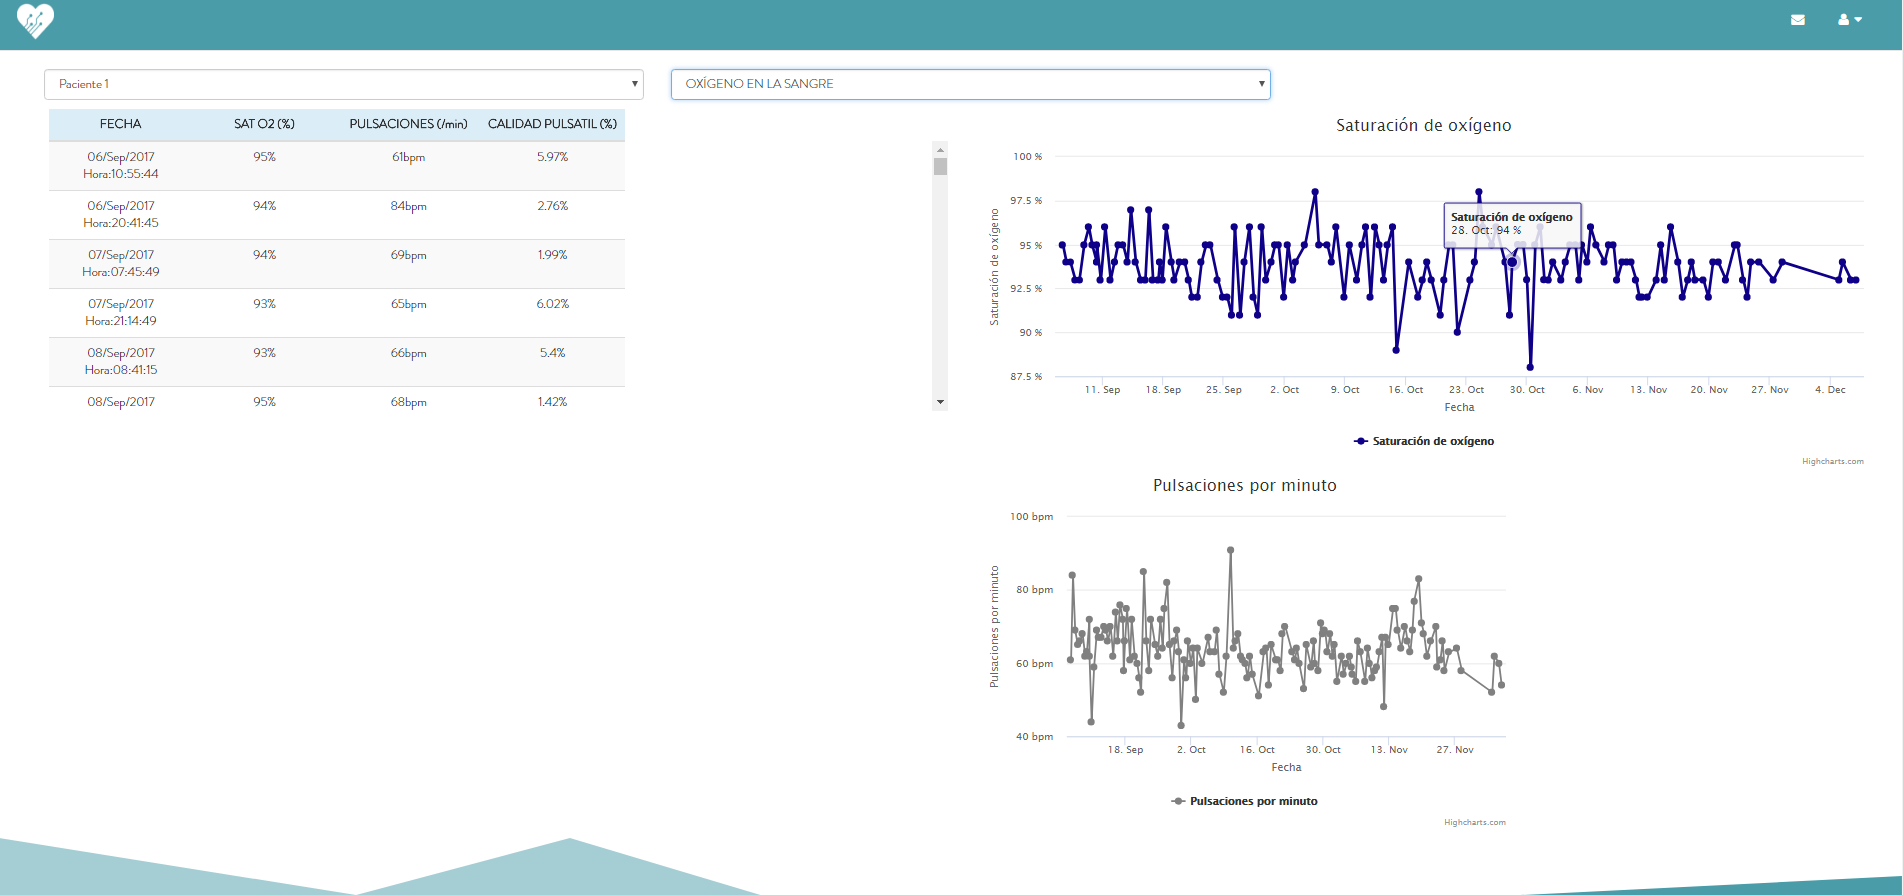Open the mail envelope icon

(1797, 20)
